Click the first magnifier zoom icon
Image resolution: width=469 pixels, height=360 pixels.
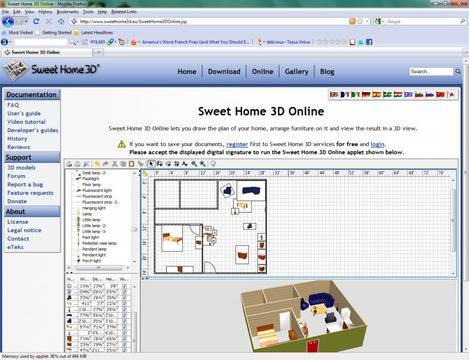(x=194, y=164)
